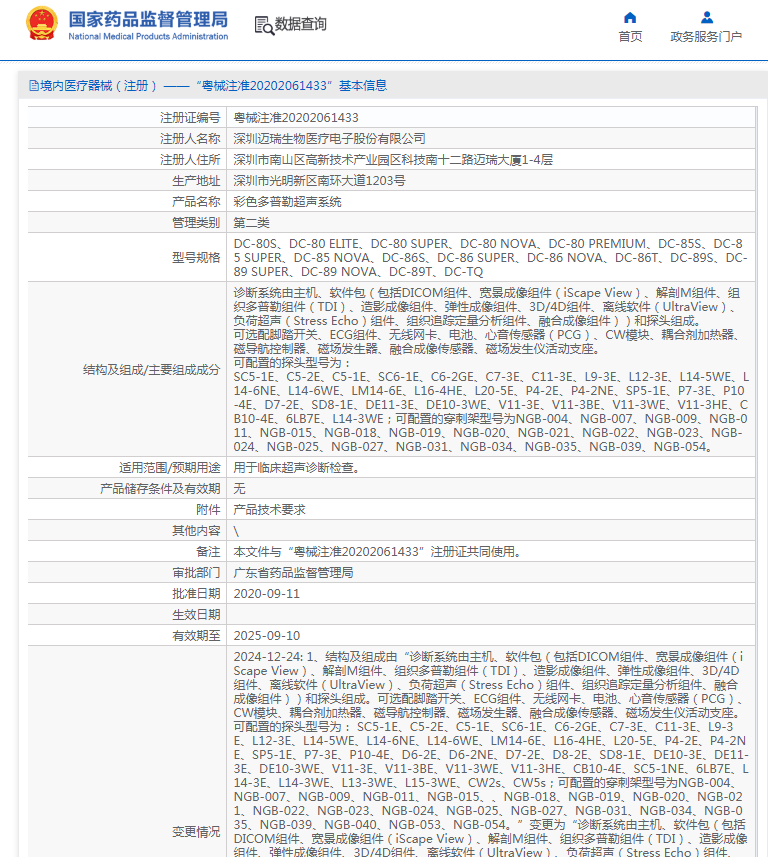Click the 本文件与…注册证共同使用 remark
Viewport: 768px width, 857px height.
(377, 552)
